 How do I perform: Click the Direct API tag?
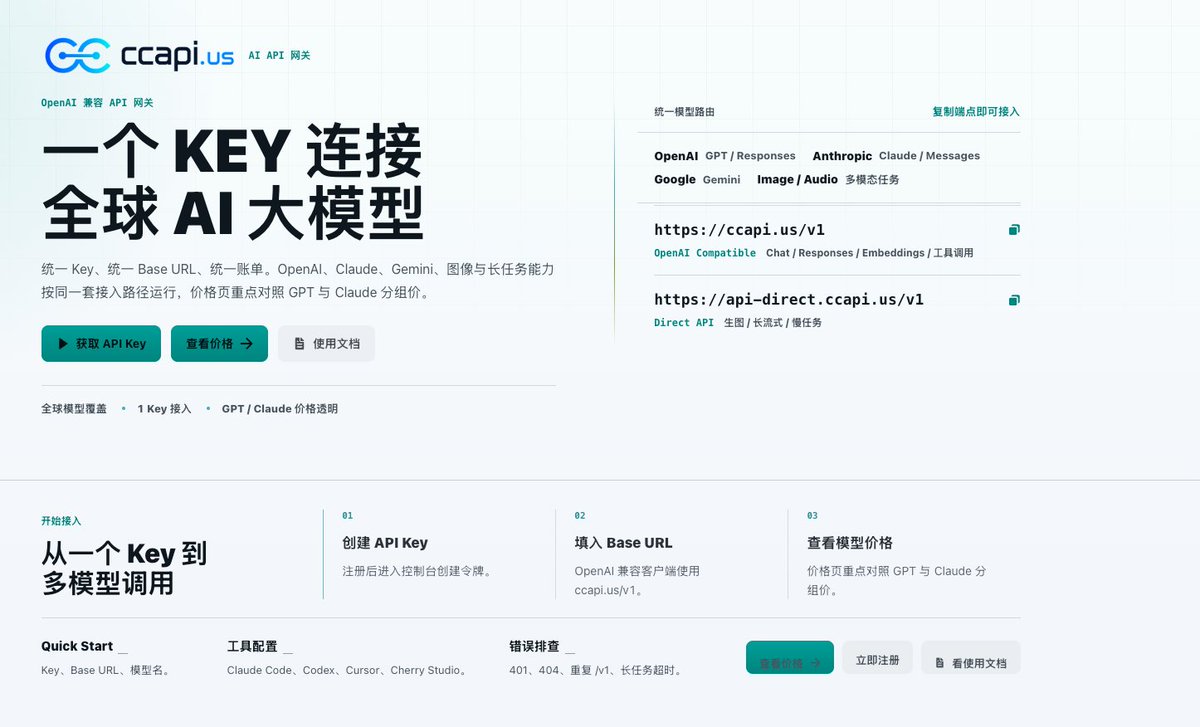click(684, 323)
